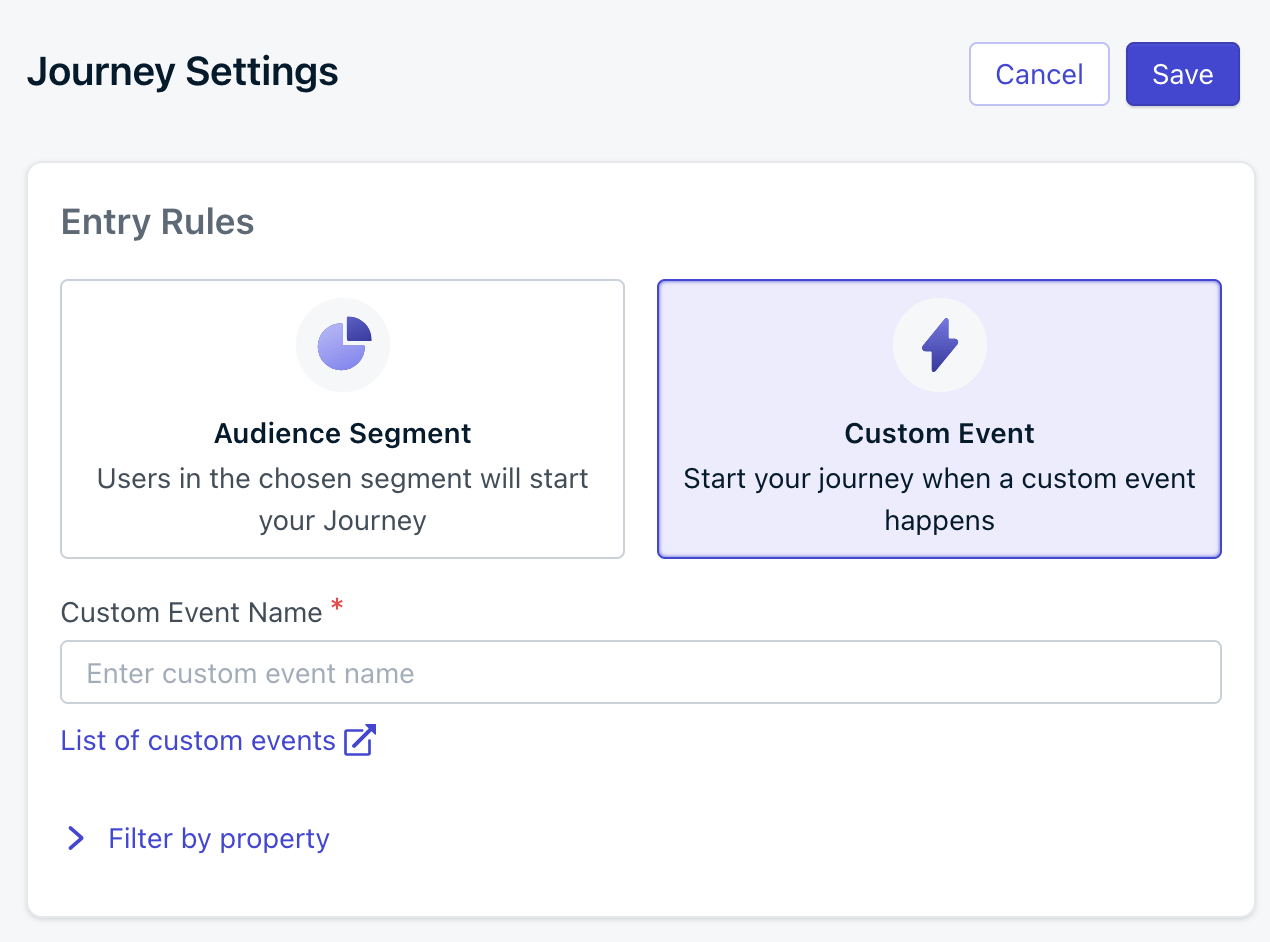Save the journey settings
This screenshot has height=942, width=1270.
[x=1183, y=74]
